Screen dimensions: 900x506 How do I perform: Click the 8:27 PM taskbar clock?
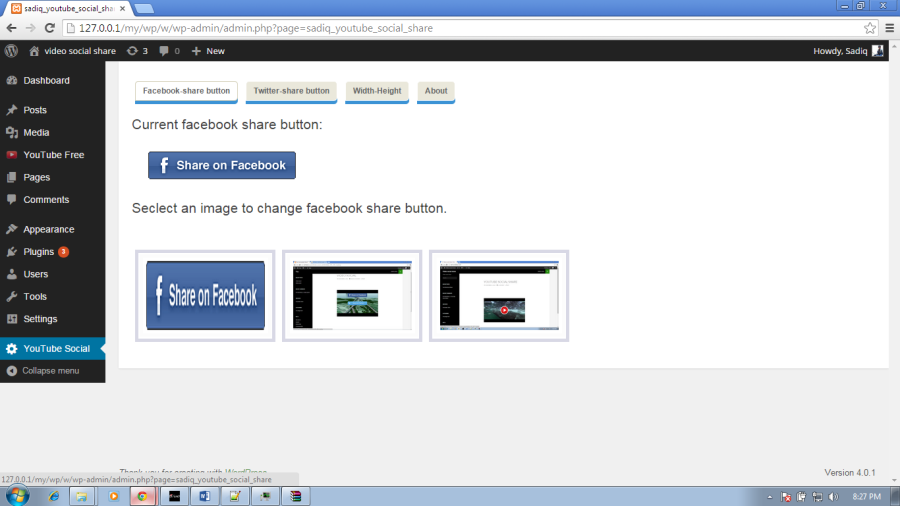866,496
